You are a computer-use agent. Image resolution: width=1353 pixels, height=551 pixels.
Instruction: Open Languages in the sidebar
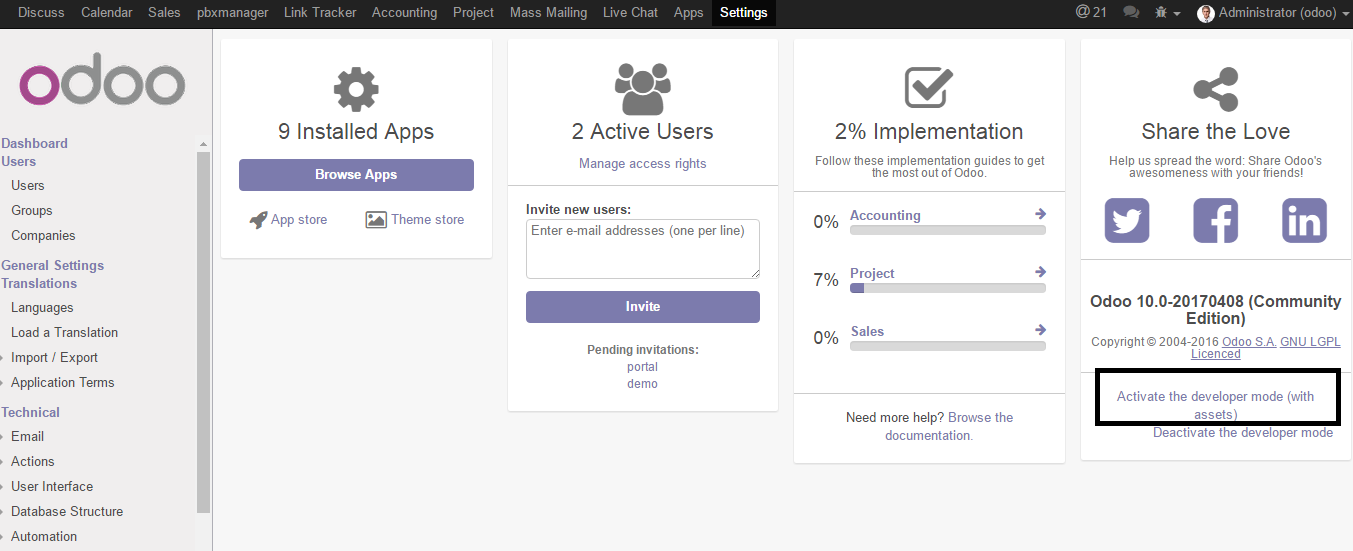[x=42, y=308]
